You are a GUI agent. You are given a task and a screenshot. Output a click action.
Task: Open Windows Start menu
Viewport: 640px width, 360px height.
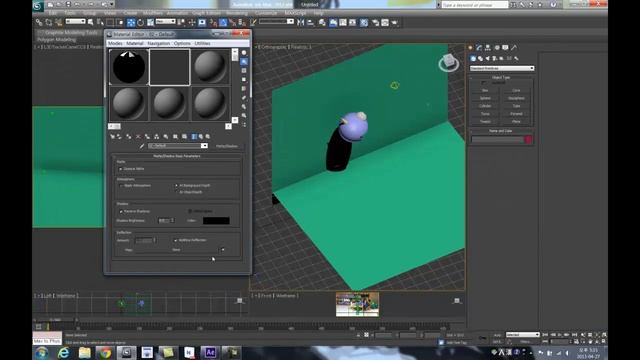[x=42, y=353]
